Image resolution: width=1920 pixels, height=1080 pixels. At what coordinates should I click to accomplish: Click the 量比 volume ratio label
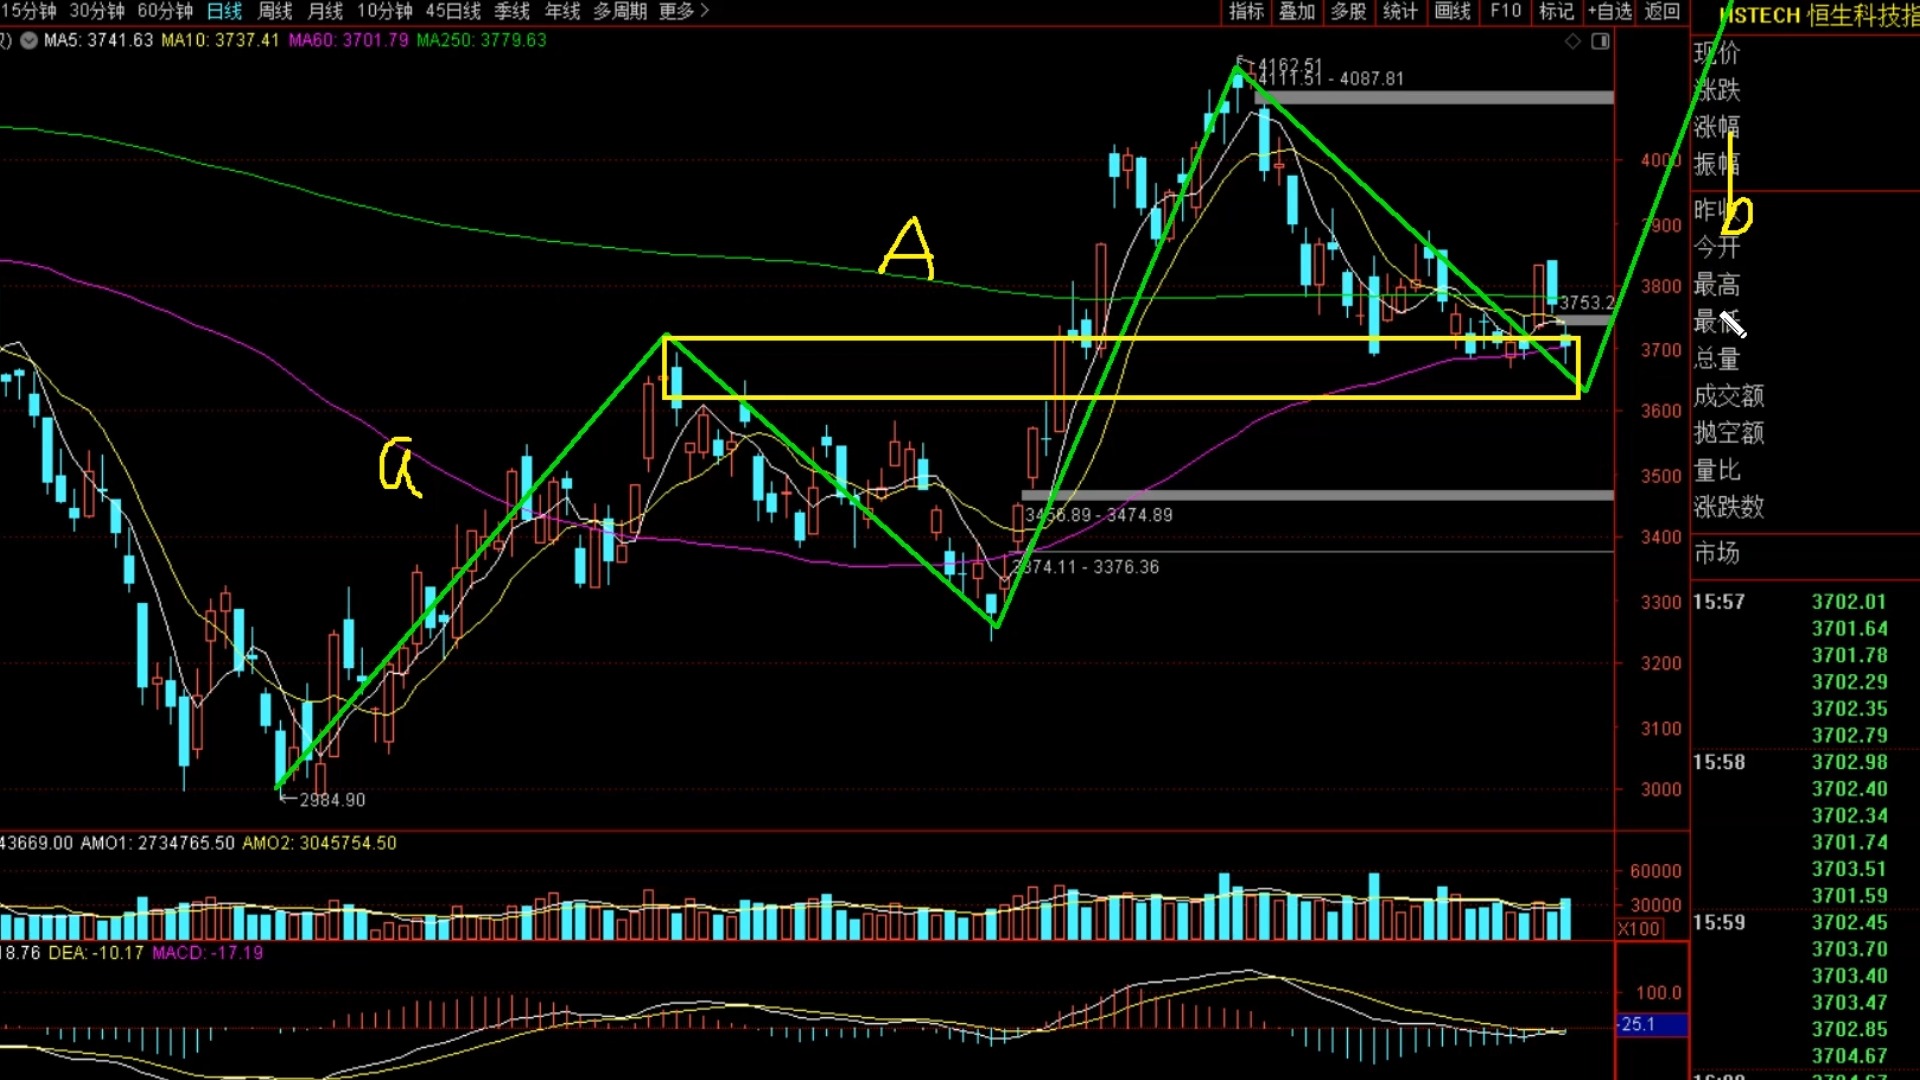[x=1717, y=470]
